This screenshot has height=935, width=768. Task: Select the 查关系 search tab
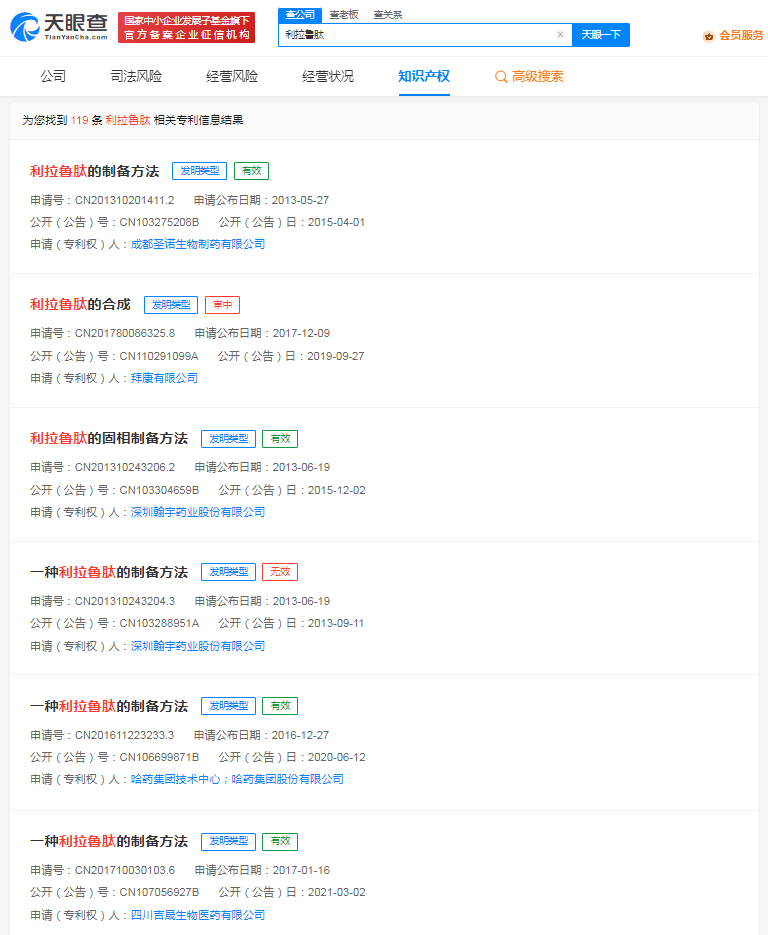[x=388, y=15]
